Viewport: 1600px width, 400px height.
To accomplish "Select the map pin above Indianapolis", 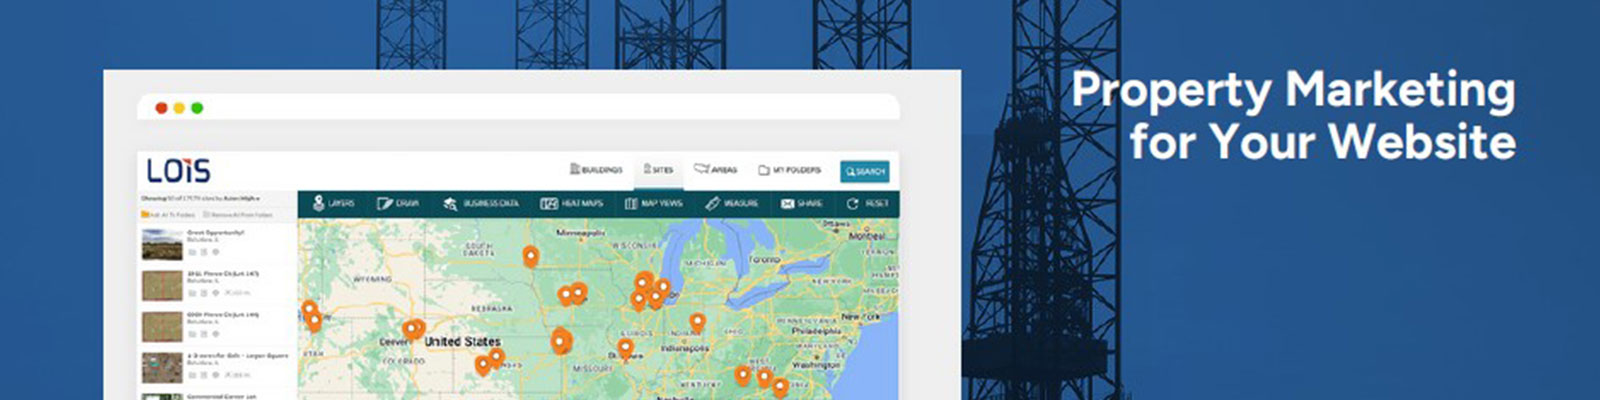I will (x=697, y=322).
